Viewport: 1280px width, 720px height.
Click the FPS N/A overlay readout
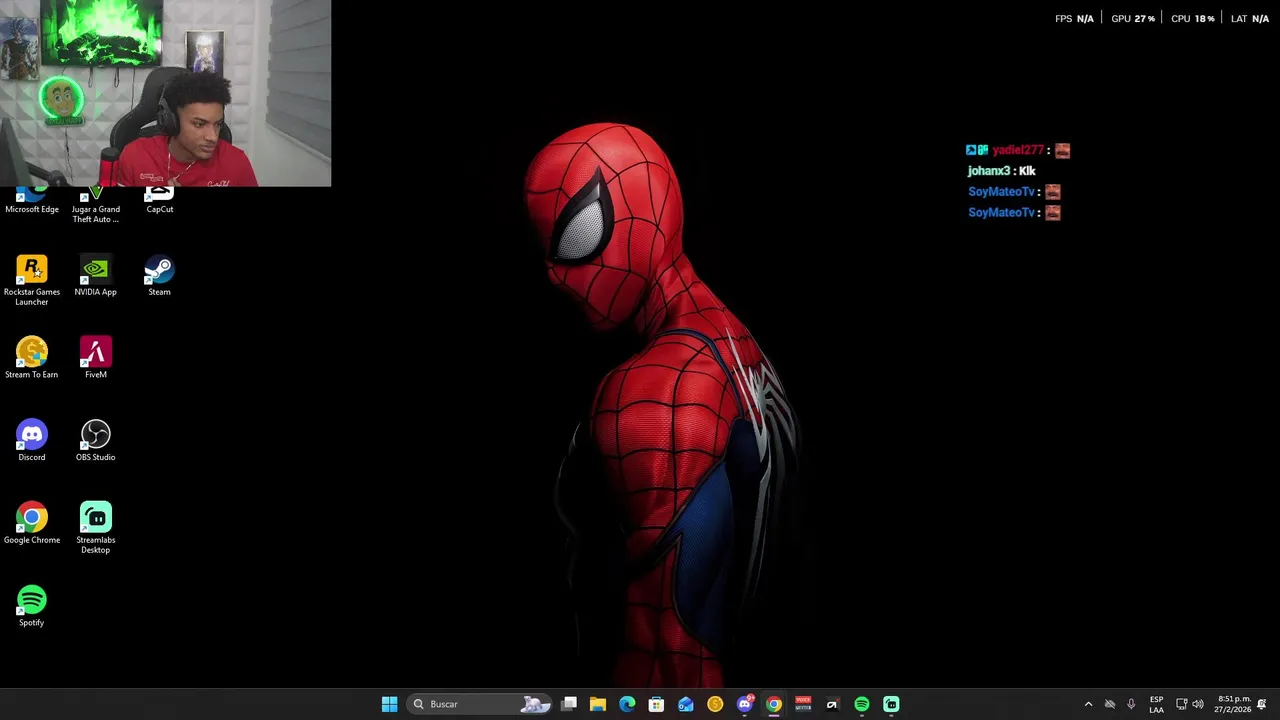1074,19
